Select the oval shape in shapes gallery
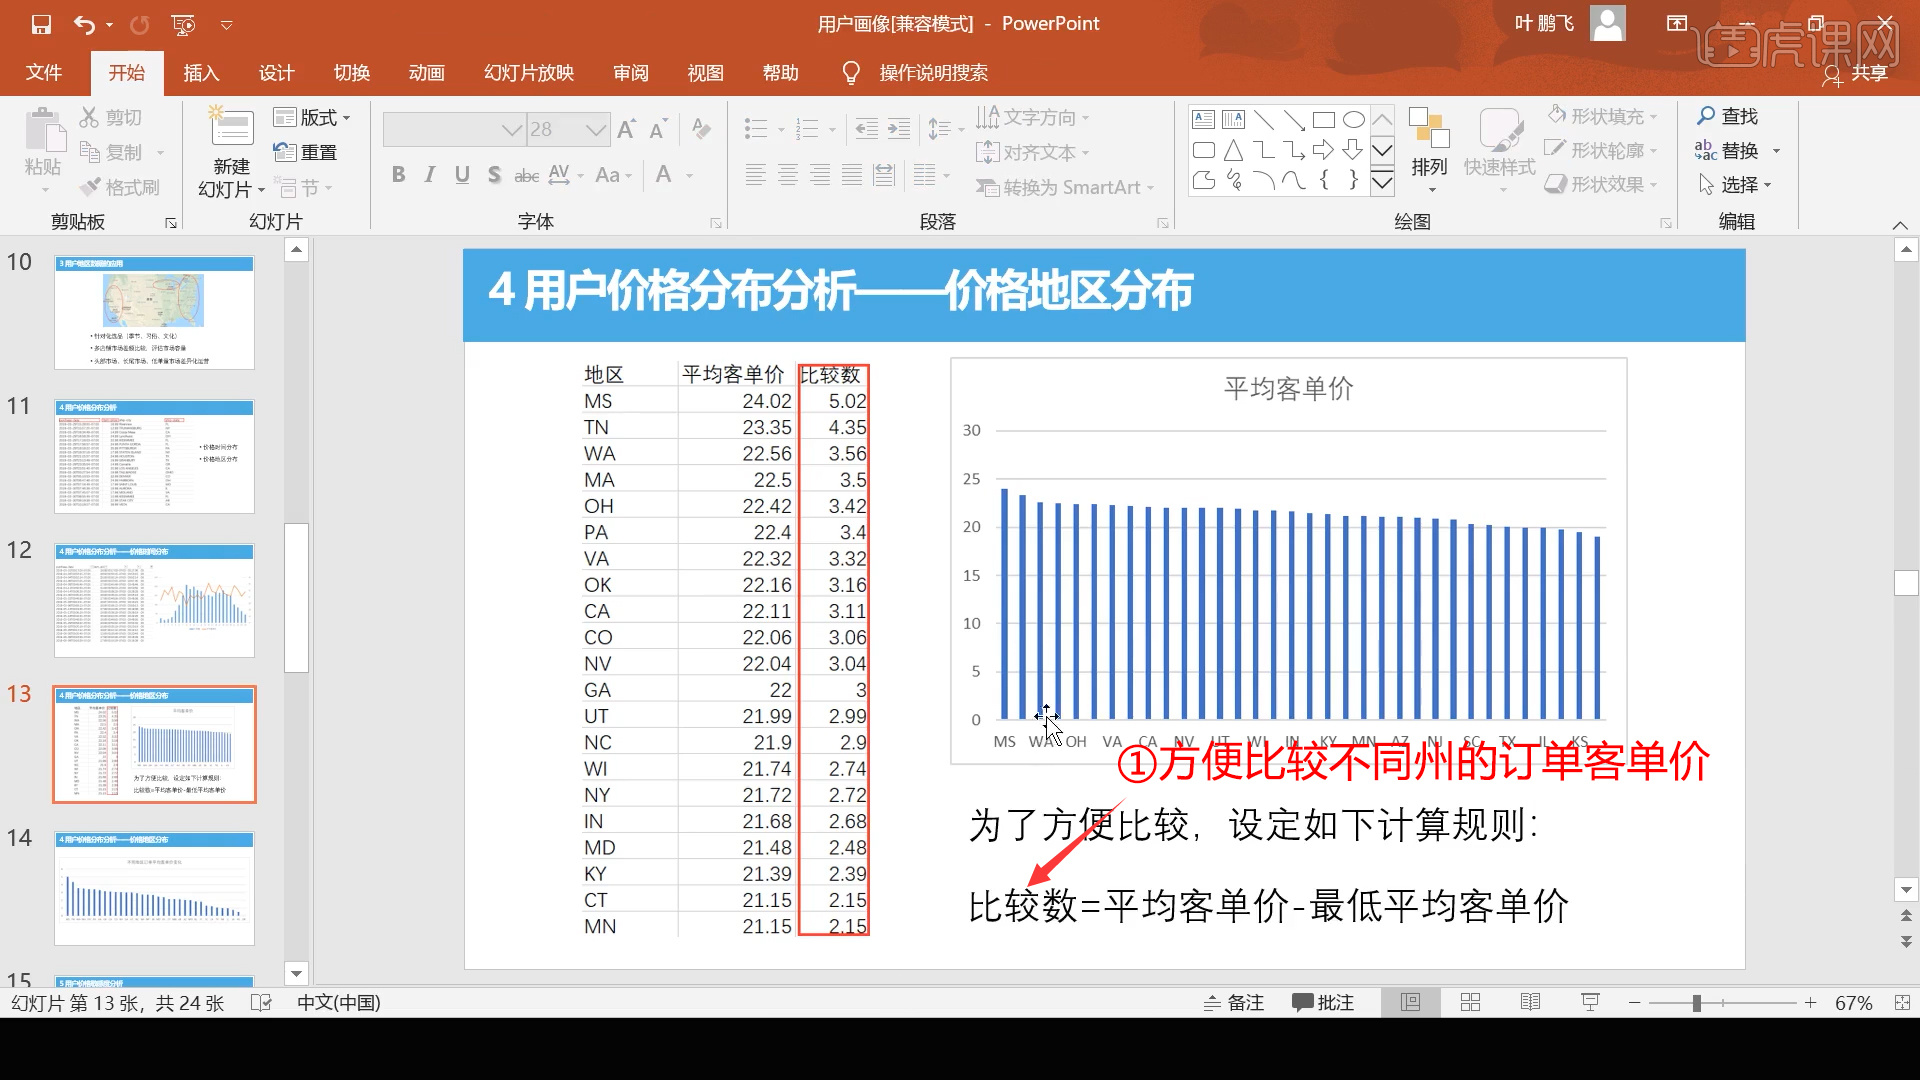This screenshot has width=1920, height=1080. coord(1354,120)
